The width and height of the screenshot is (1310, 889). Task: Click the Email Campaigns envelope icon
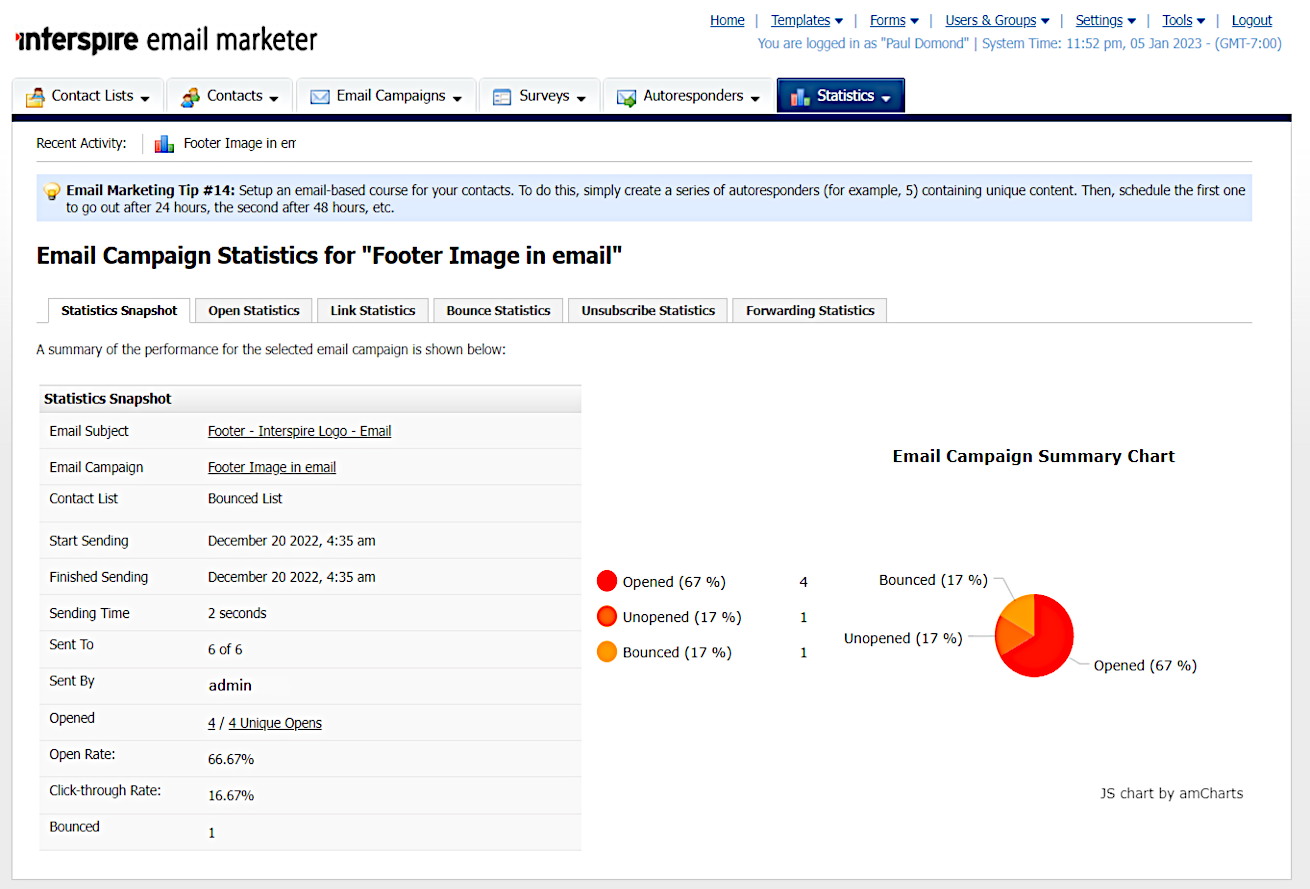(x=320, y=97)
